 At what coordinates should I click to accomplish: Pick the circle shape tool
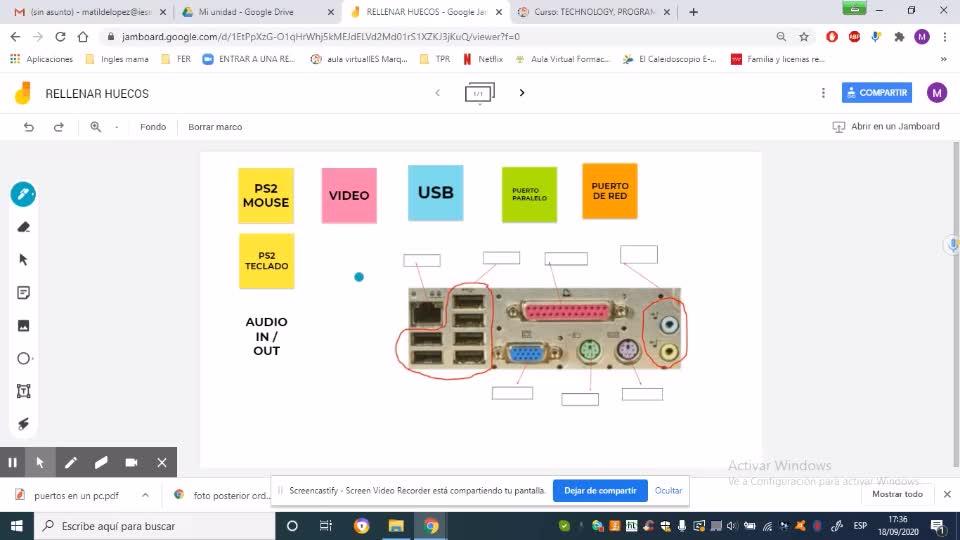click(x=23, y=358)
